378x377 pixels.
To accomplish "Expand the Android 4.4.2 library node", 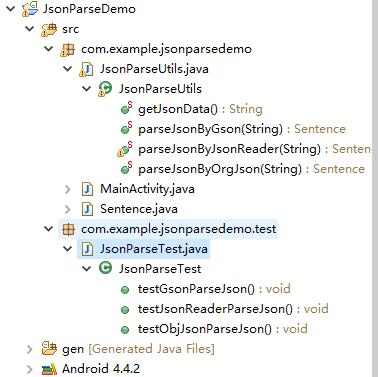I will tap(30, 369).
